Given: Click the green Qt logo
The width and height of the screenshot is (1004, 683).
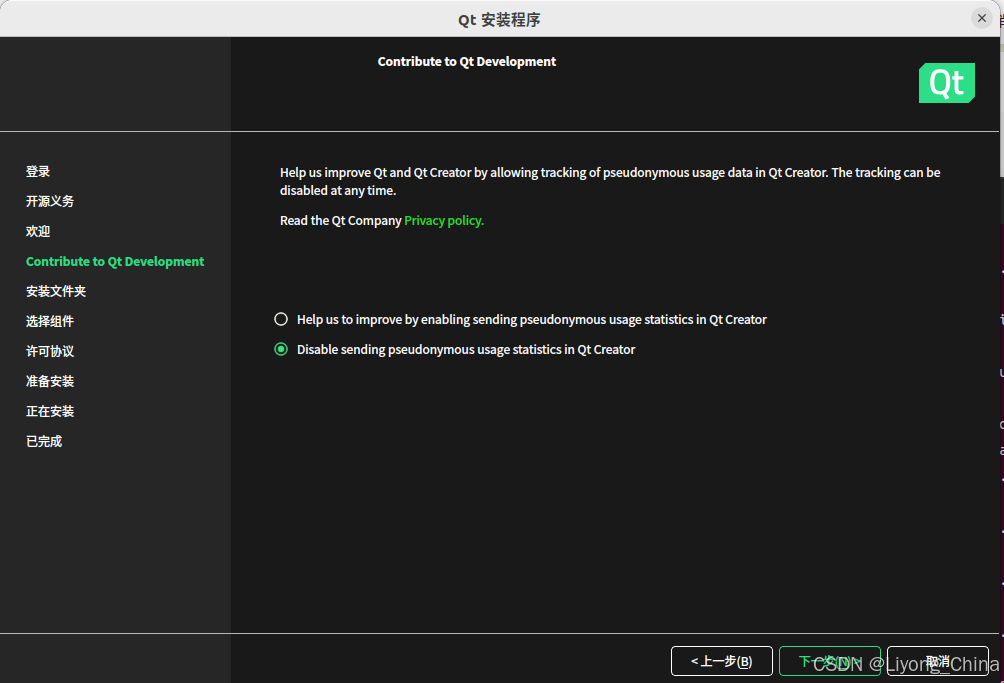Looking at the screenshot, I should click(x=946, y=83).
